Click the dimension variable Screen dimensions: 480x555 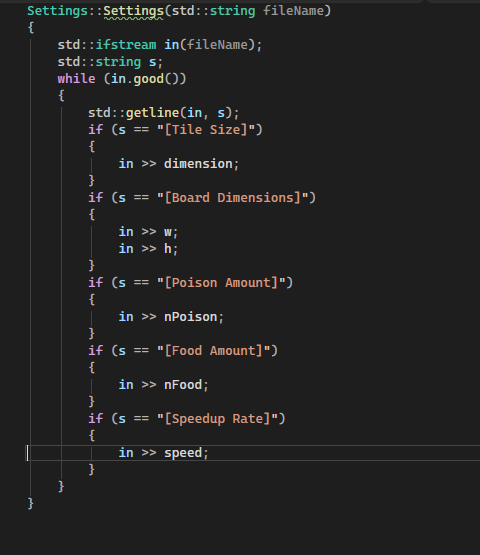(x=198, y=164)
